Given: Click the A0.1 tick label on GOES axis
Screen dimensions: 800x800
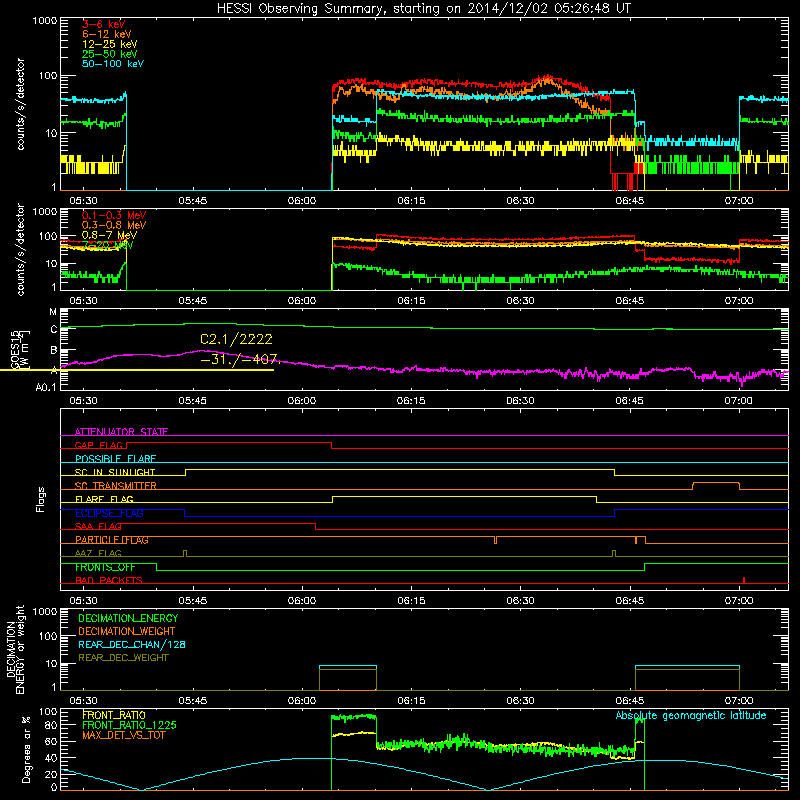Looking at the screenshot, I should click(46, 388).
